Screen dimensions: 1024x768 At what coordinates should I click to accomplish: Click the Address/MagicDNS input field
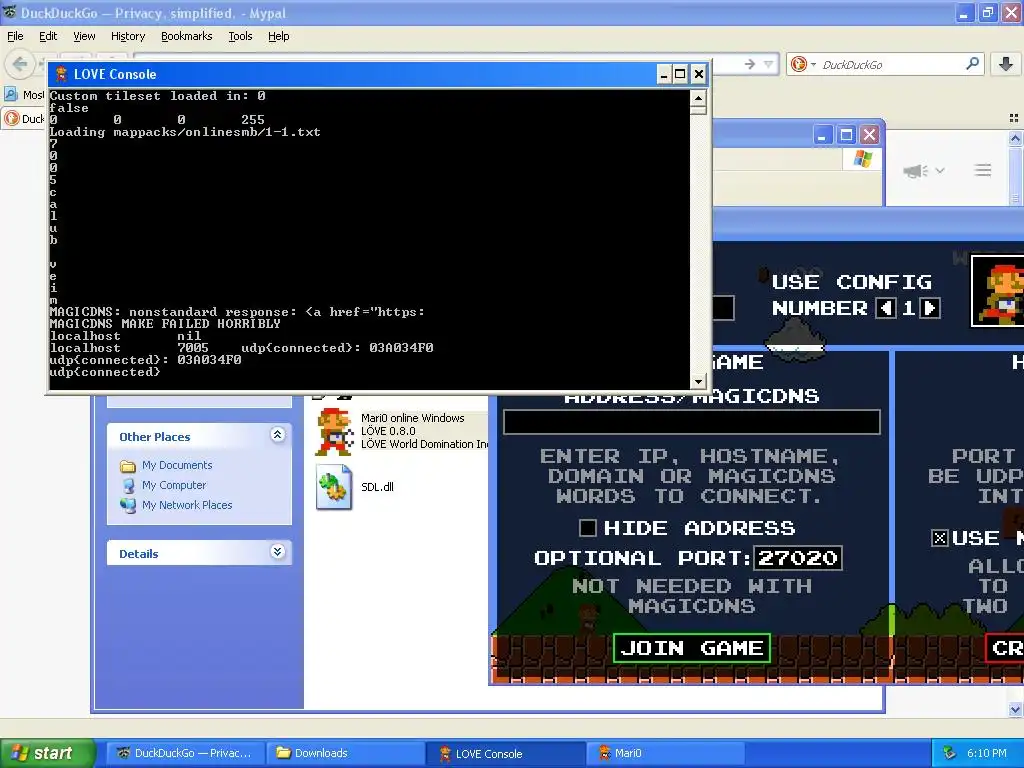692,423
